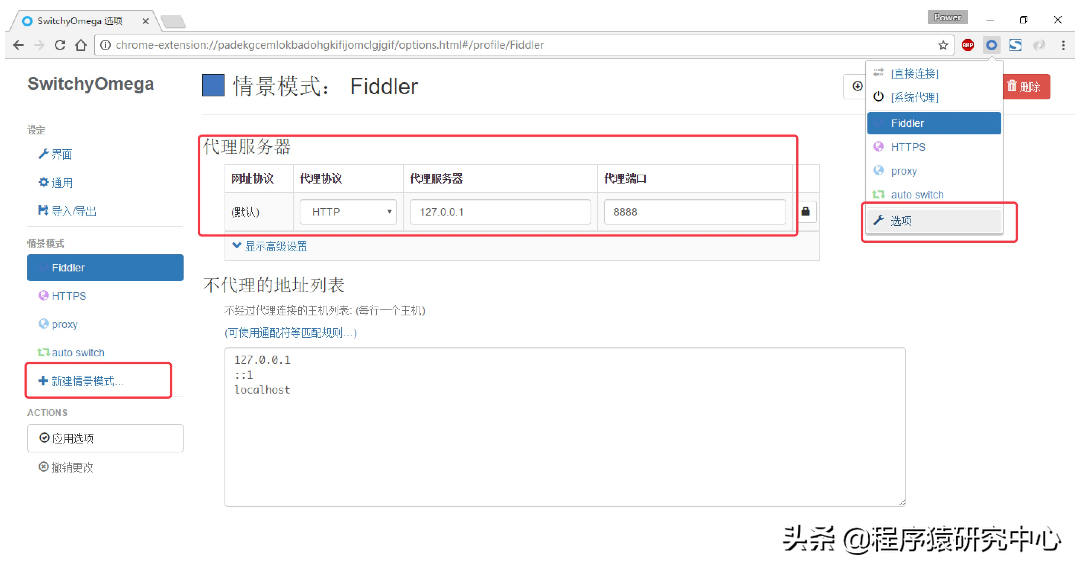Viewport: 1079px width, 570px height.
Task: Select HTTPS profile in sidebar
Action: [63, 296]
